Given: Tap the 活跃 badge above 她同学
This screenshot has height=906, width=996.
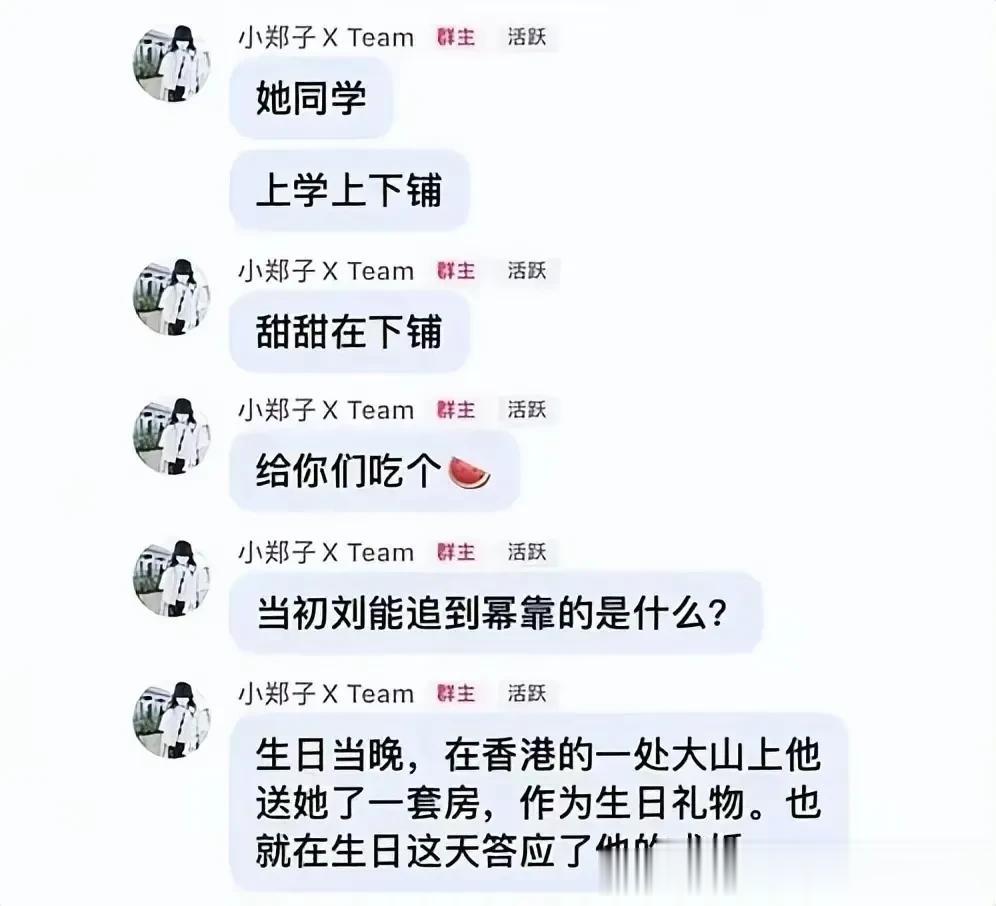Looking at the screenshot, I should [x=527, y=37].
